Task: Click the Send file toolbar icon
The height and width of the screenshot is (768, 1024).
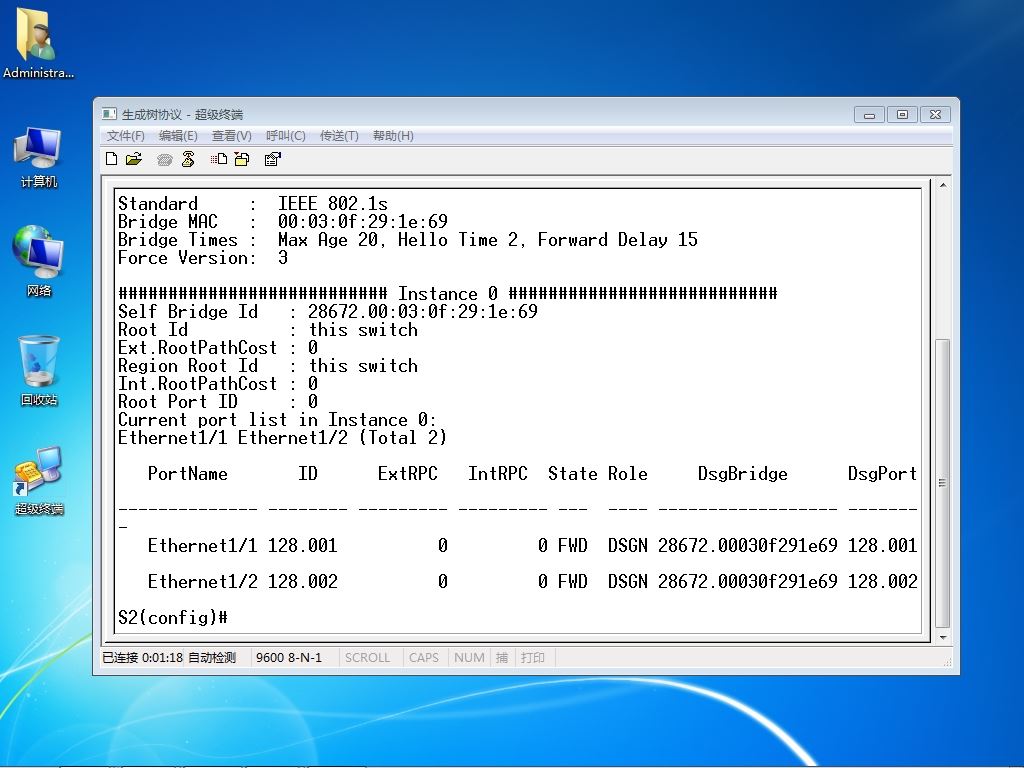Action: [x=219, y=159]
